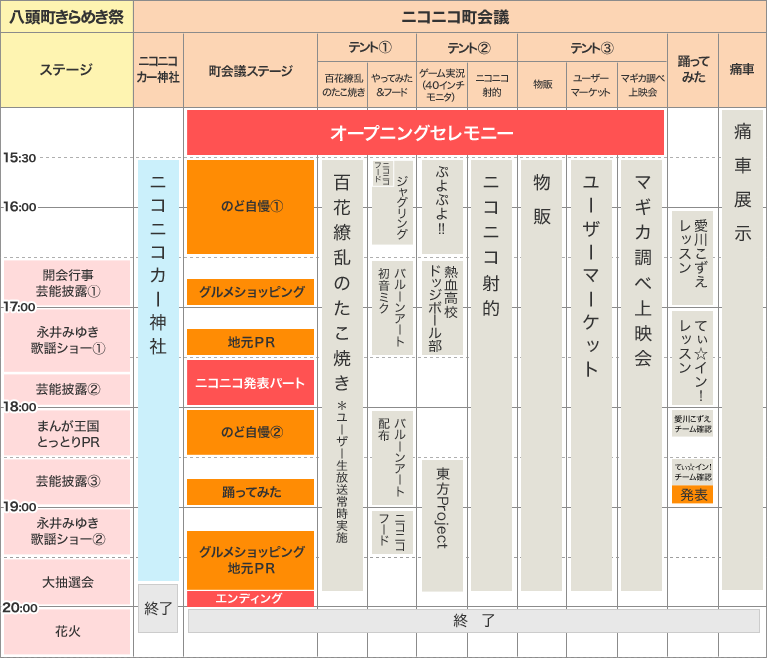Click the light-blue ニコニコカー神社 vertical block
Viewport: 767px width, 658px height.
[x=158, y=370]
